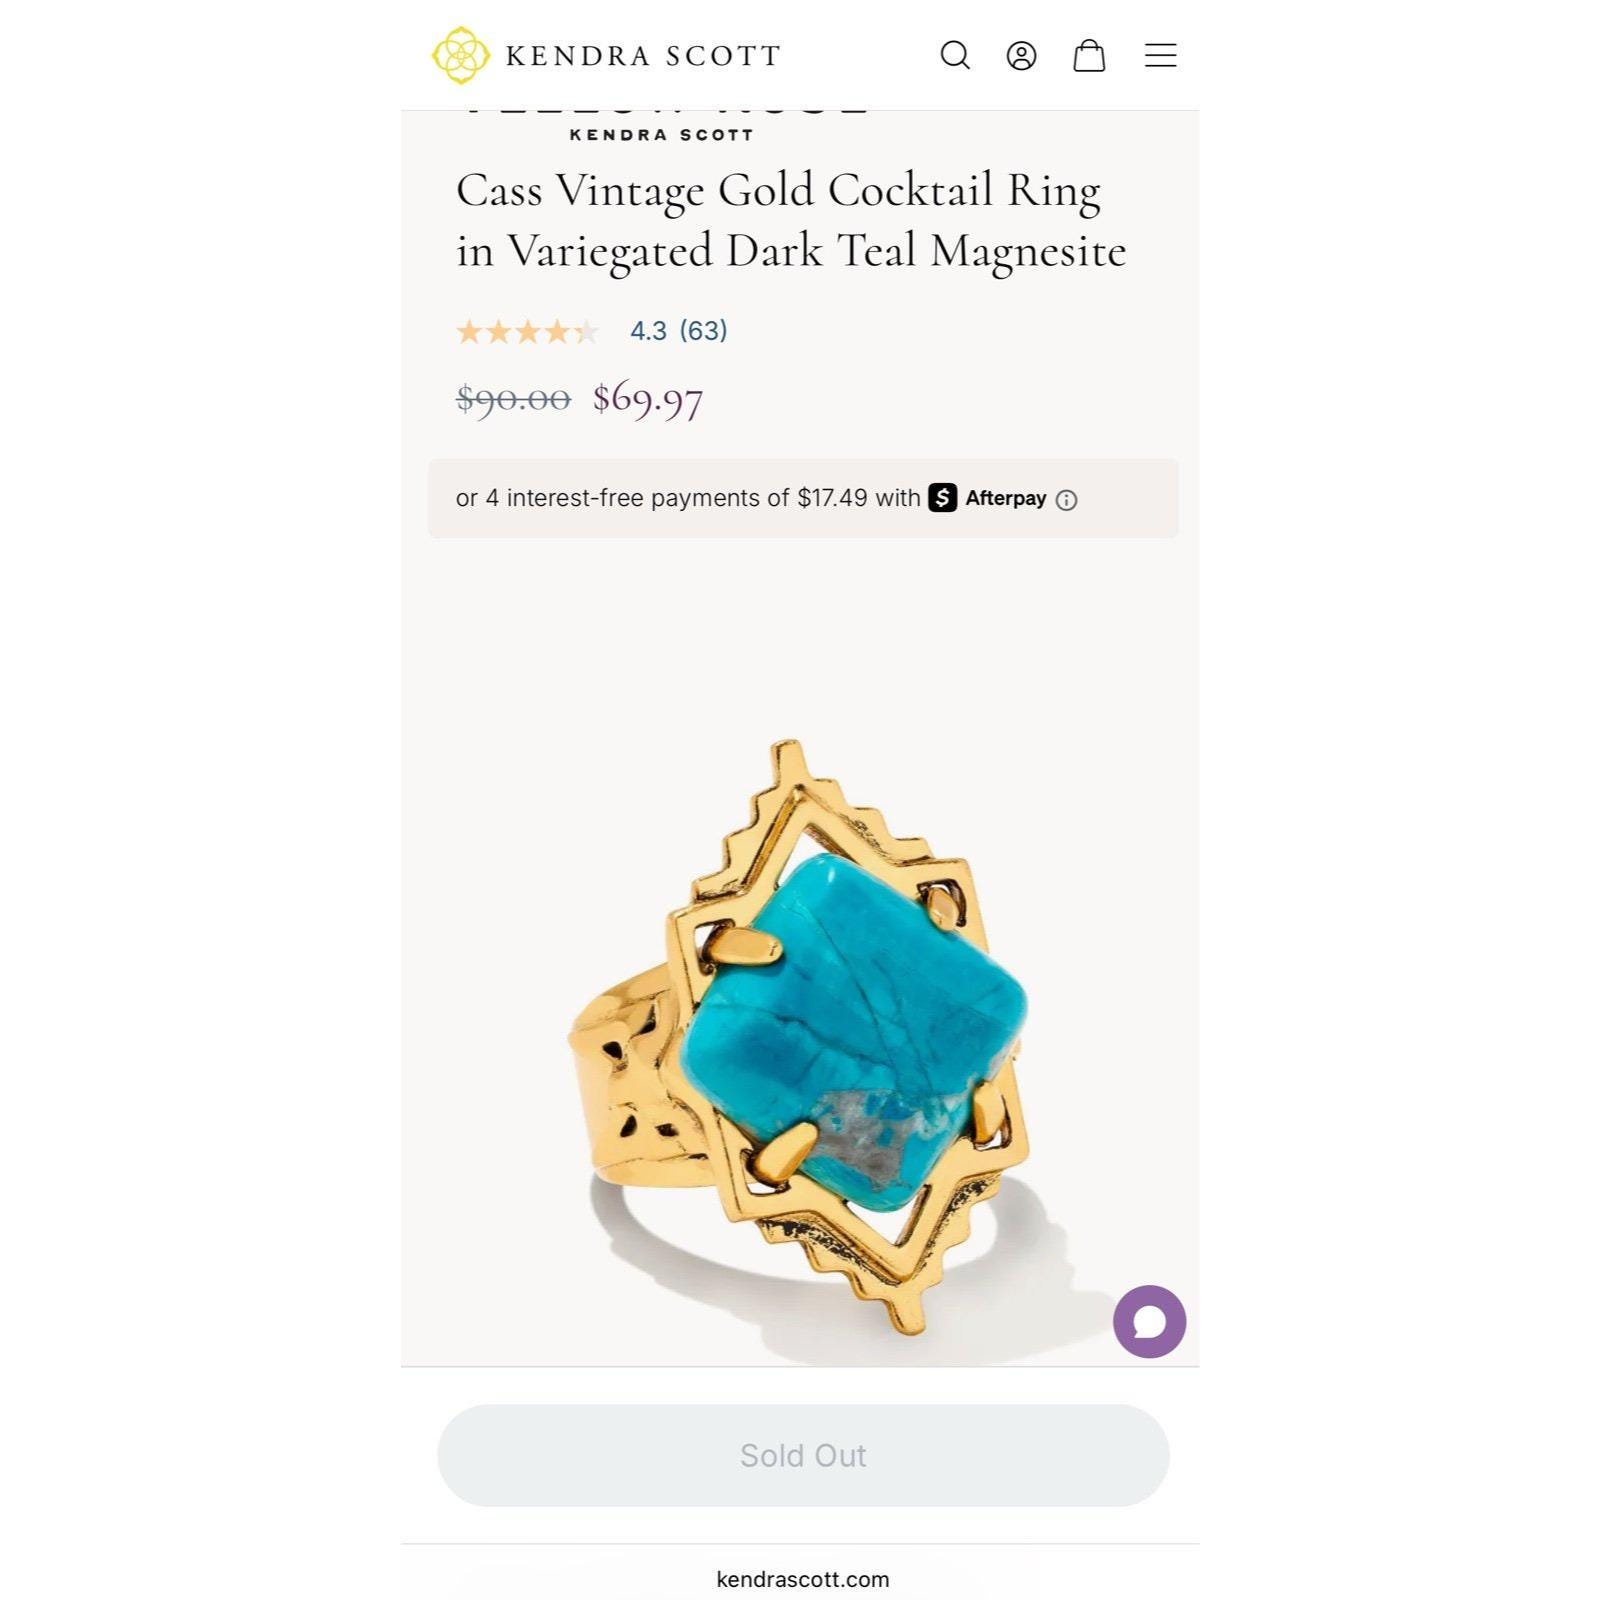Click the Afterpay logo badge
The width and height of the screenshot is (1600, 1600).
[987, 498]
